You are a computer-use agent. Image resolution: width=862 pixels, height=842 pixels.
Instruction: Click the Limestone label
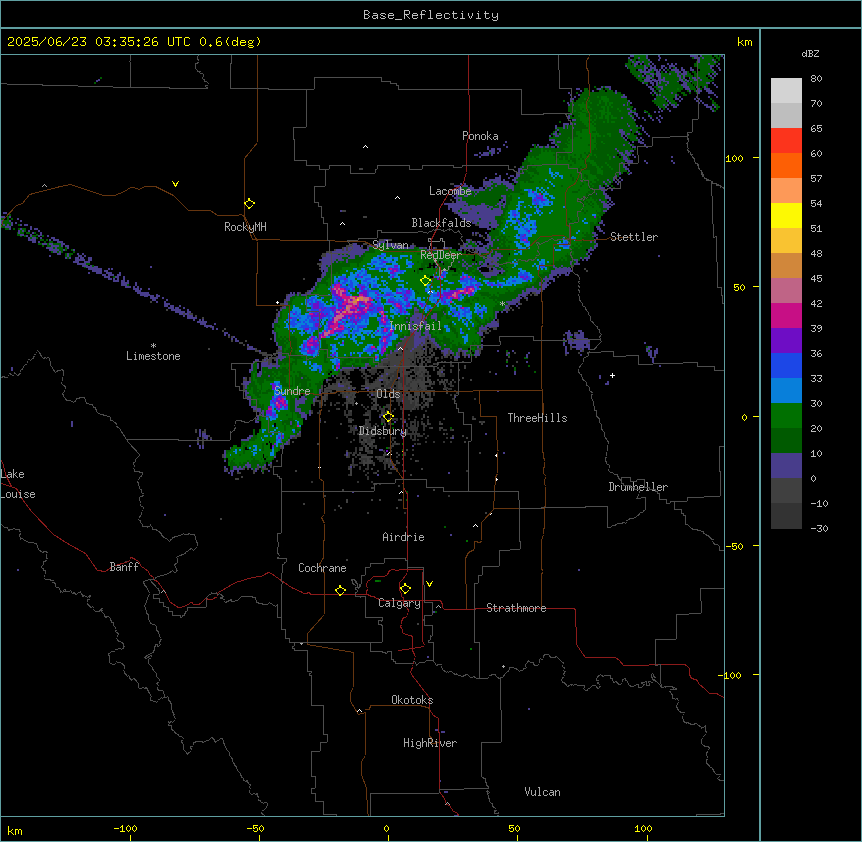point(153,356)
